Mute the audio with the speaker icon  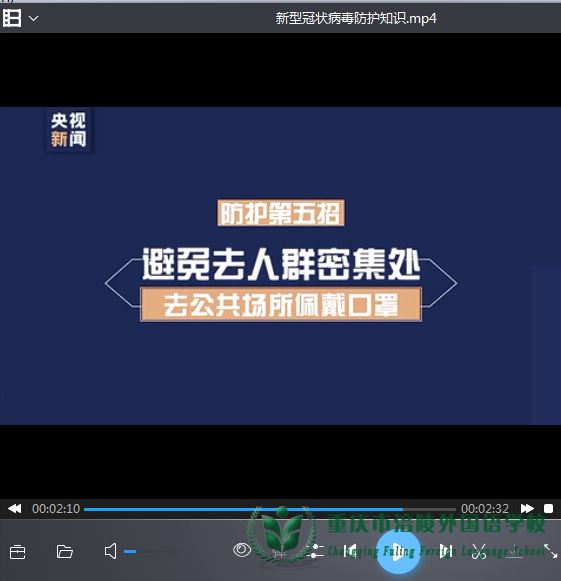pos(110,551)
